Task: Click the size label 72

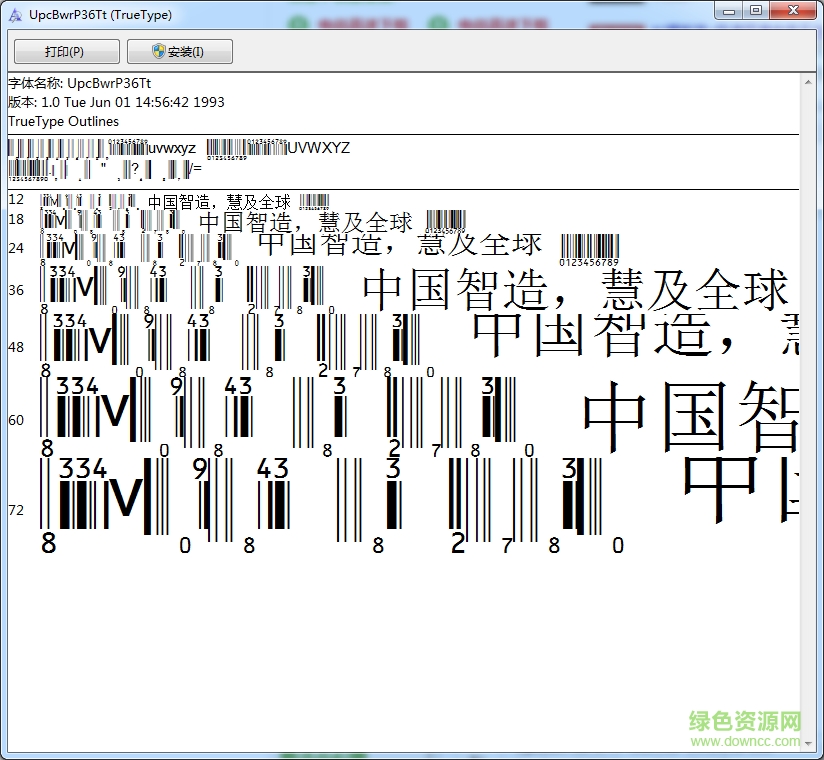Action: 16,510
